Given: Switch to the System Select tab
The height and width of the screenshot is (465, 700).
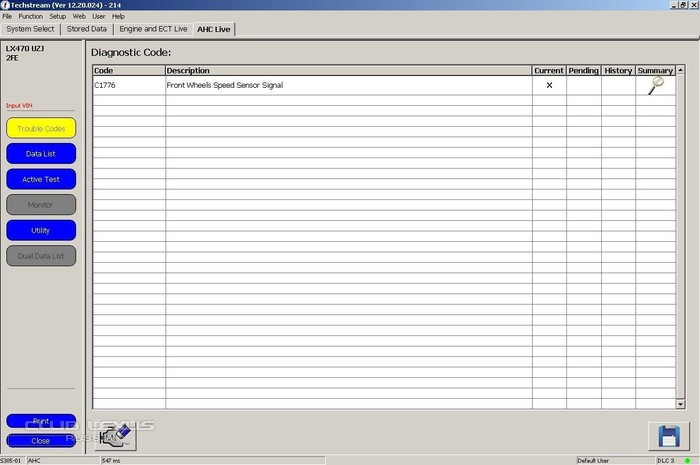Looking at the screenshot, I should pos(30,29).
